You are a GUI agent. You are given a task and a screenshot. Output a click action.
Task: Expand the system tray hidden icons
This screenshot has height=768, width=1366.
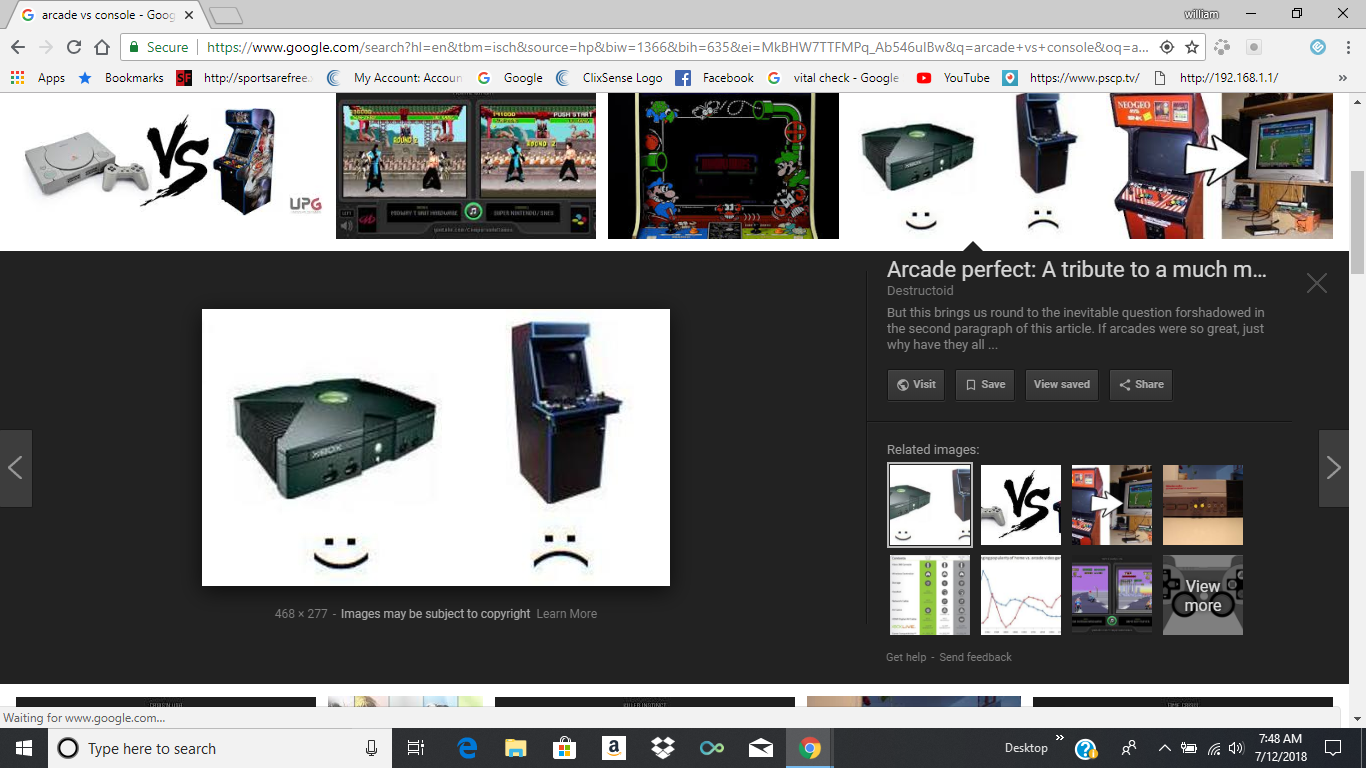click(x=1164, y=748)
